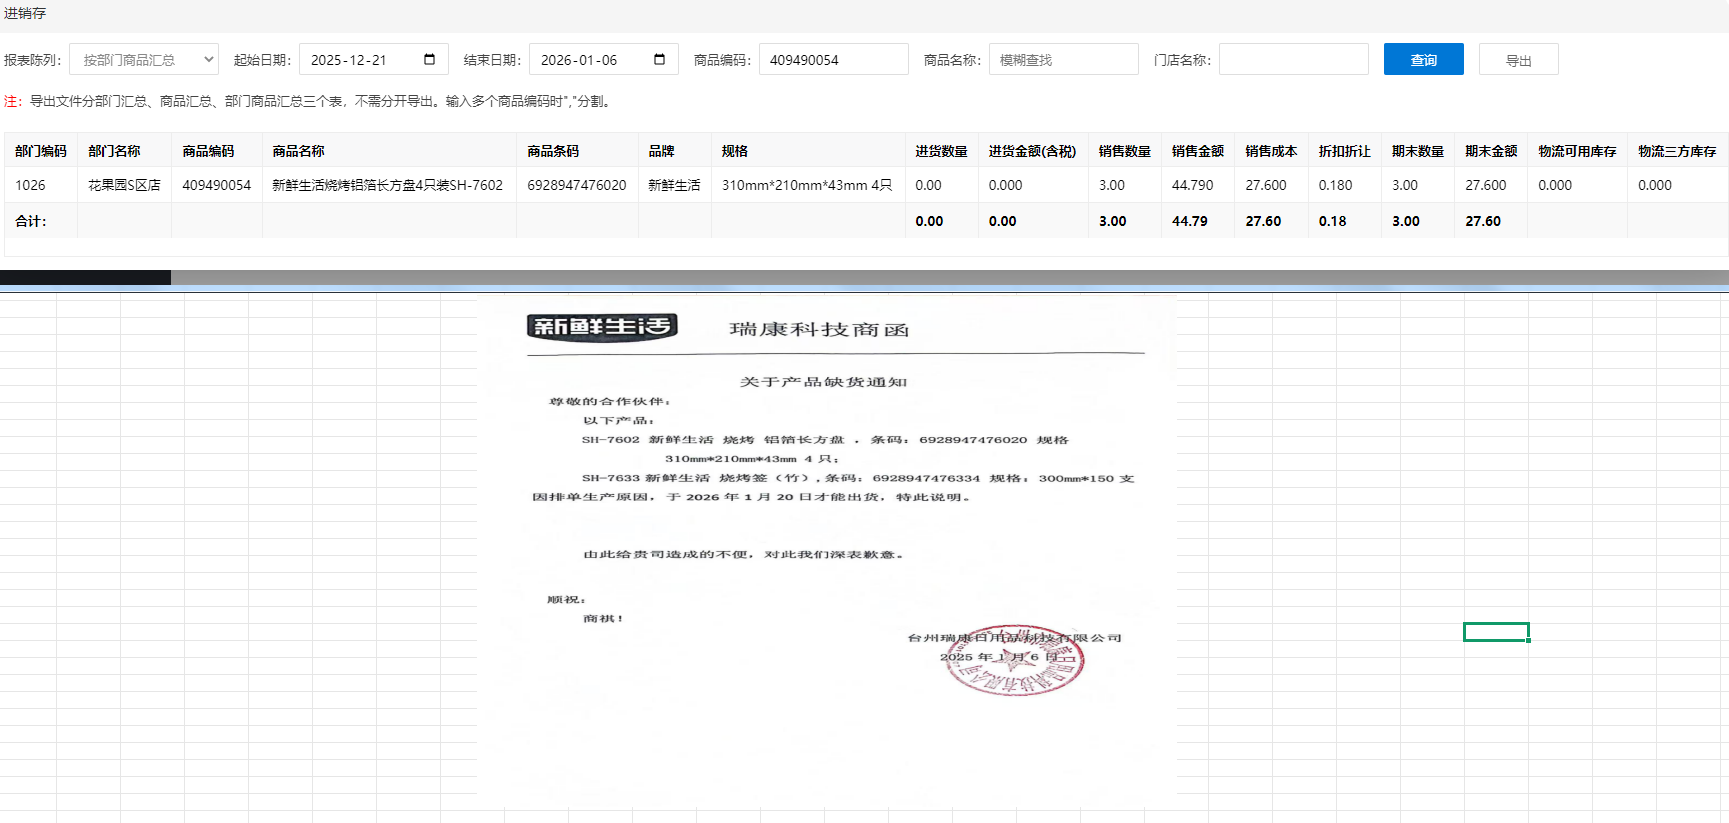The image size is (1729, 823).
Task: Click the 新鲜生活 logo in the letter
Action: [x=602, y=327]
